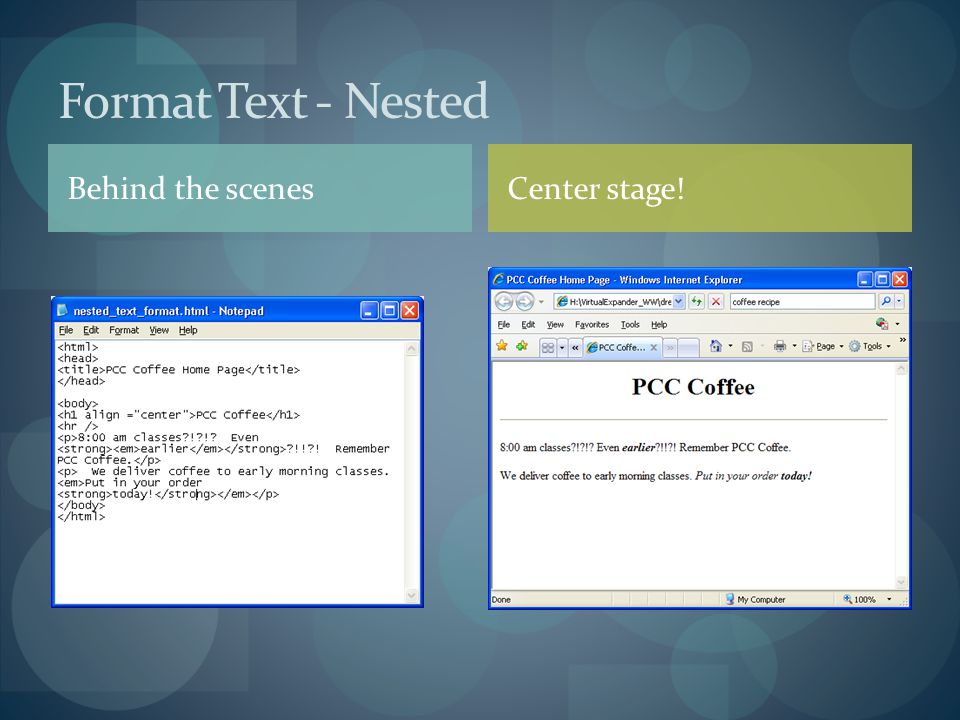The width and height of the screenshot is (960, 720).
Task: Minimize the Notepad window
Action: pos(369,311)
